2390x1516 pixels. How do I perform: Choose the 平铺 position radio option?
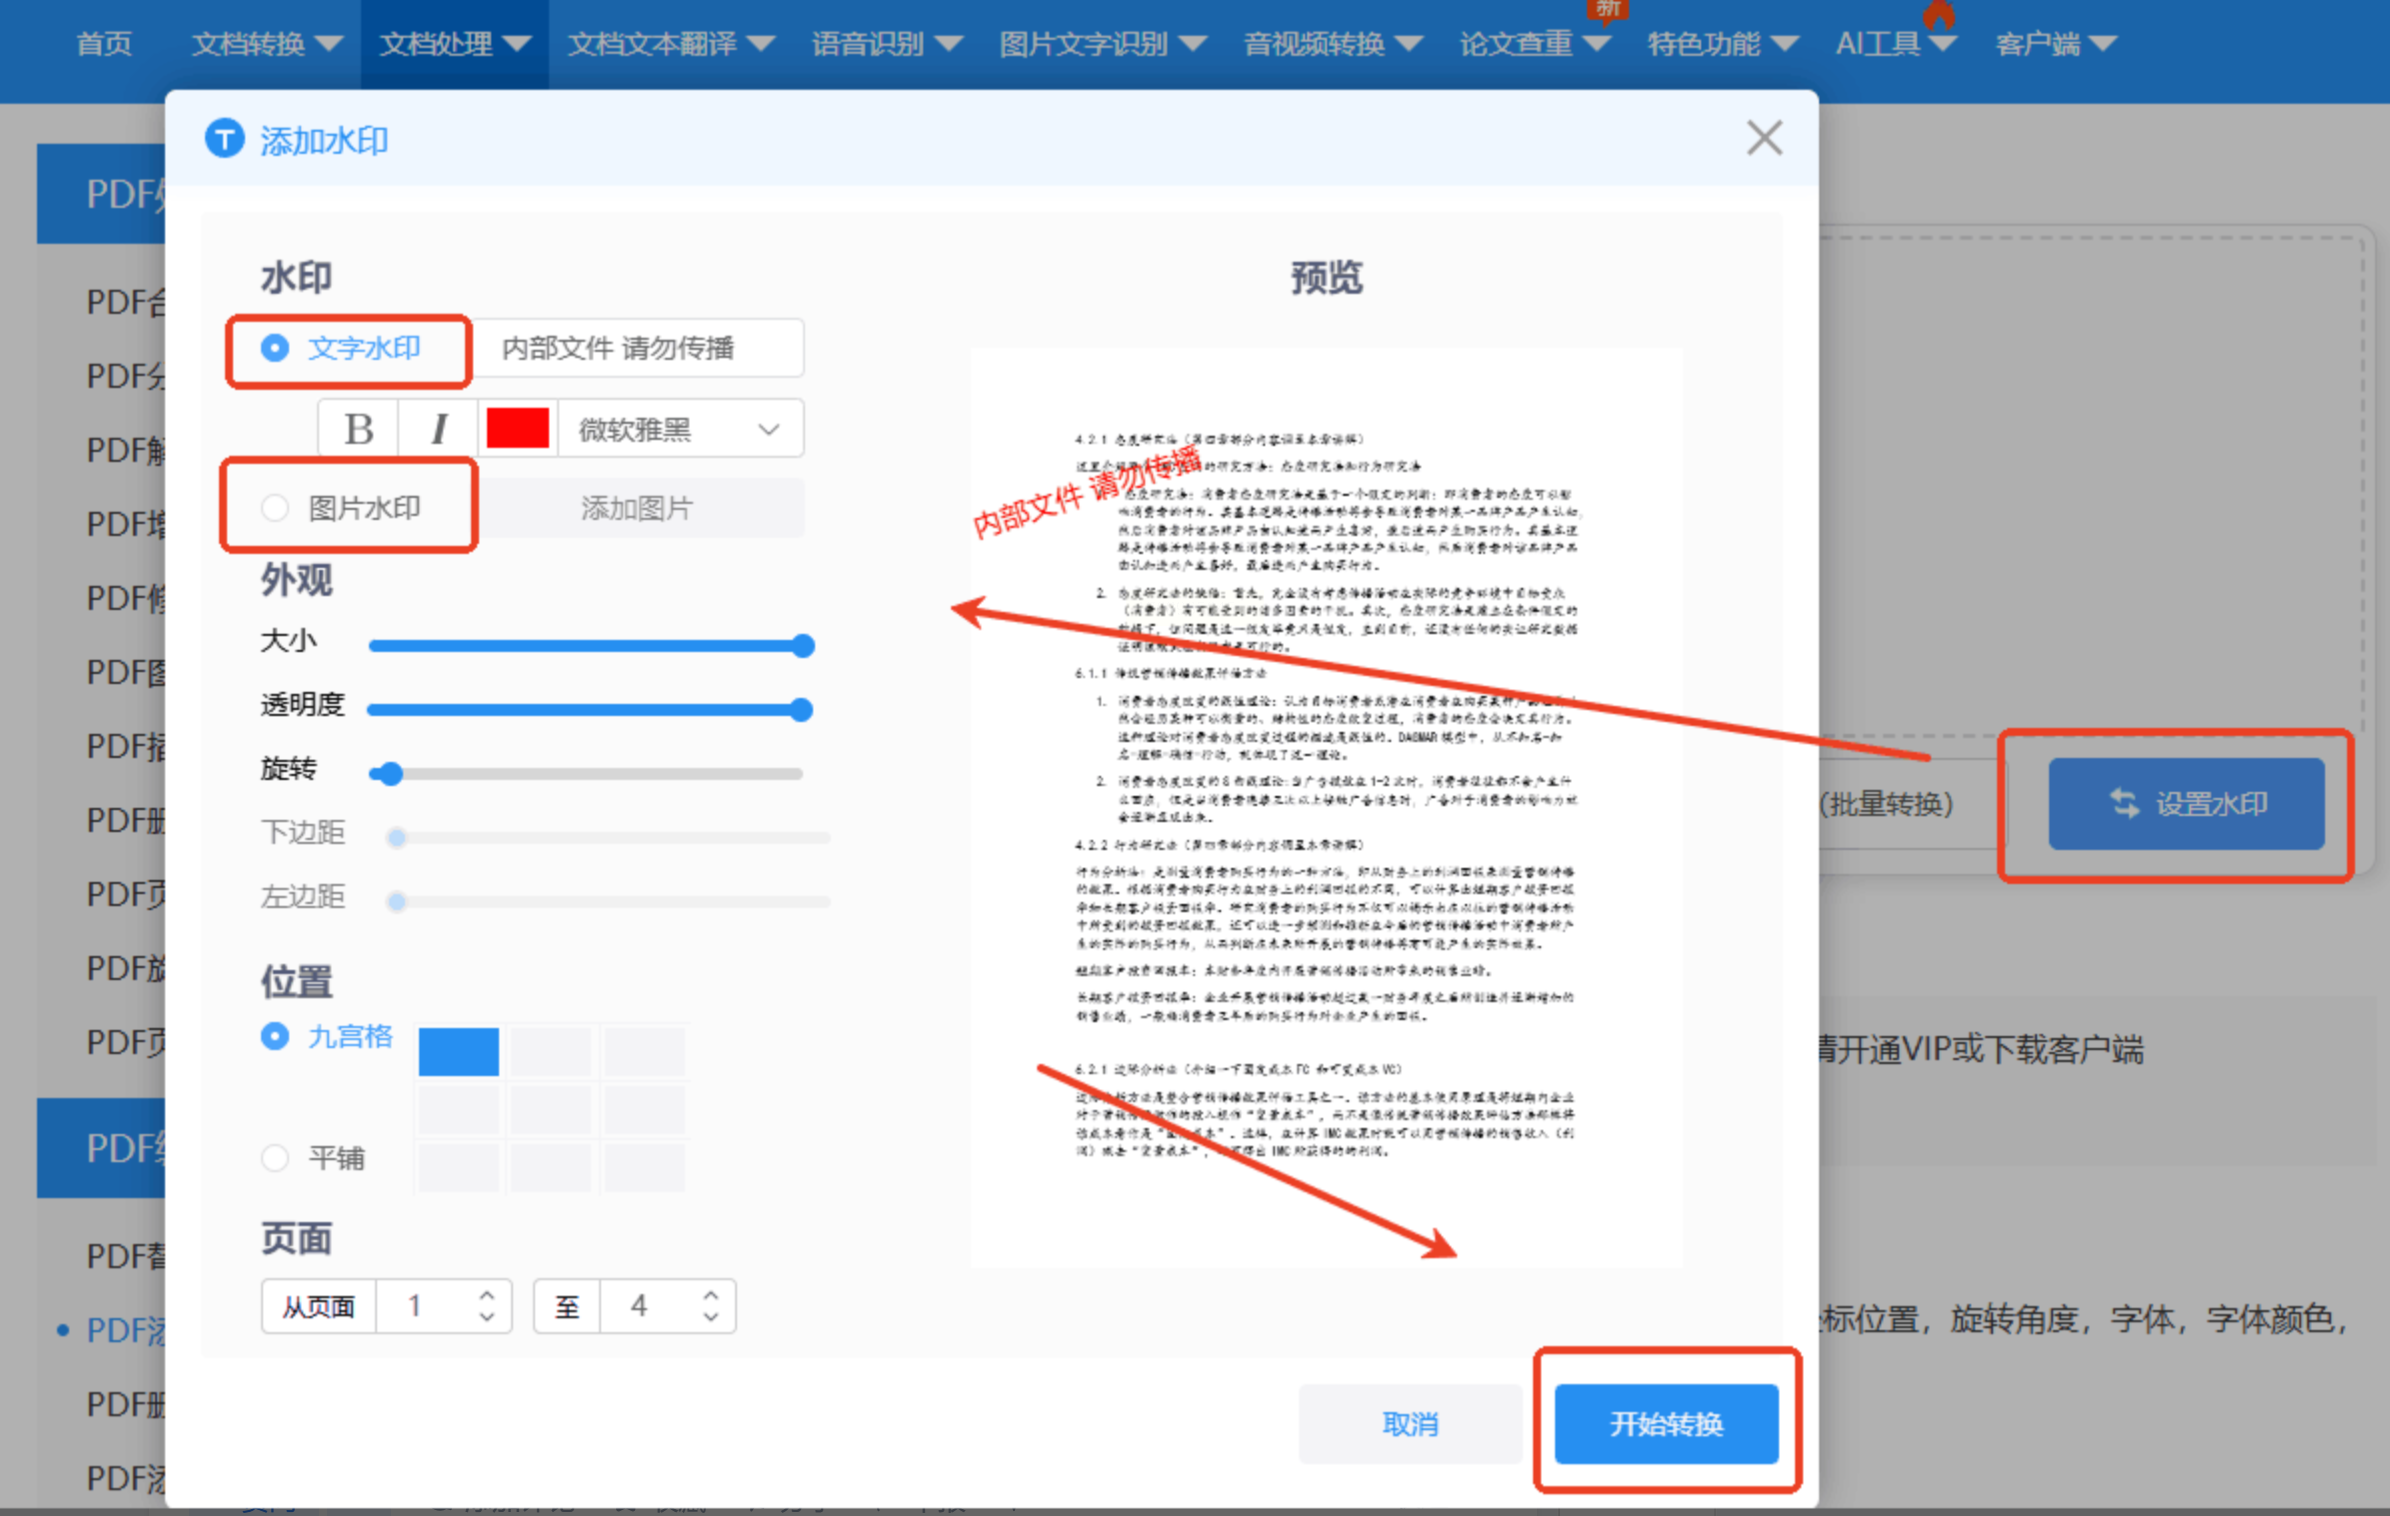(x=275, y=1158)
